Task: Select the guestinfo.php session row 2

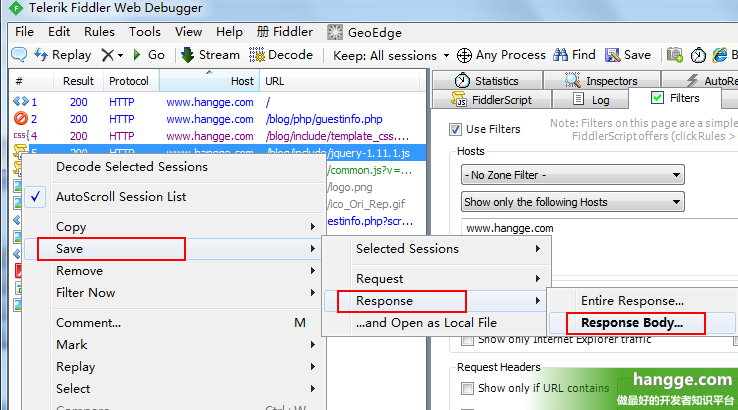Action: (x=218, y=119)
